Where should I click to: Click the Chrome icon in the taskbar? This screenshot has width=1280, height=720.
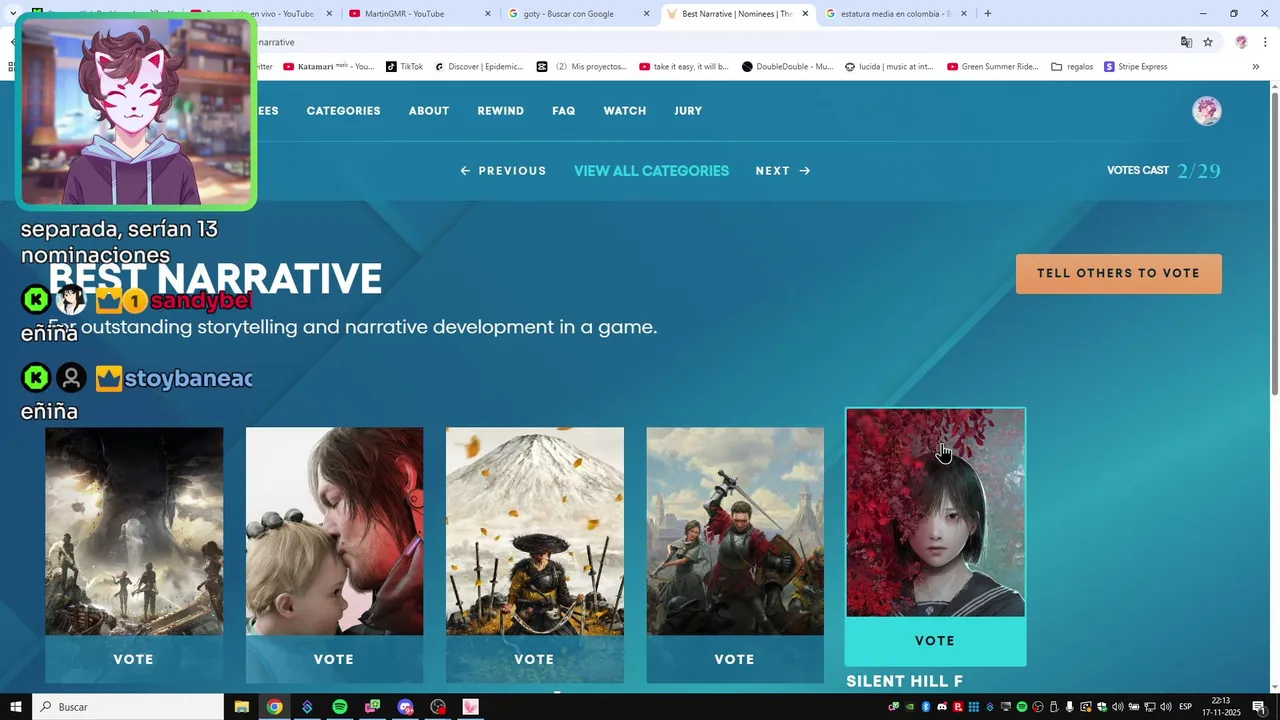[x=274, y=707]
